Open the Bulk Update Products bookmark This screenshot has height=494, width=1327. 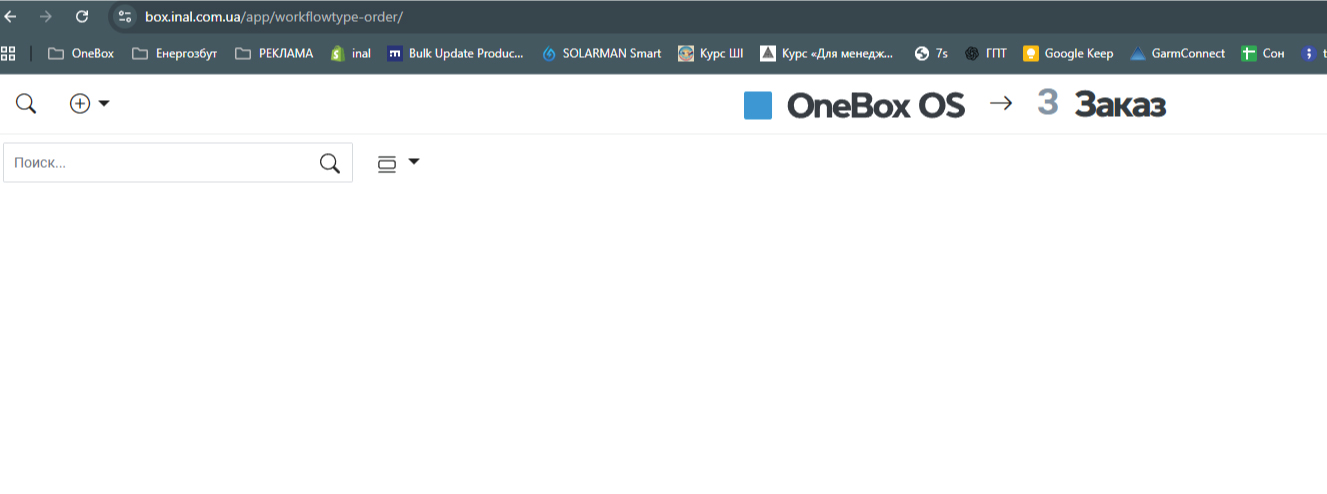click(456, 53)
